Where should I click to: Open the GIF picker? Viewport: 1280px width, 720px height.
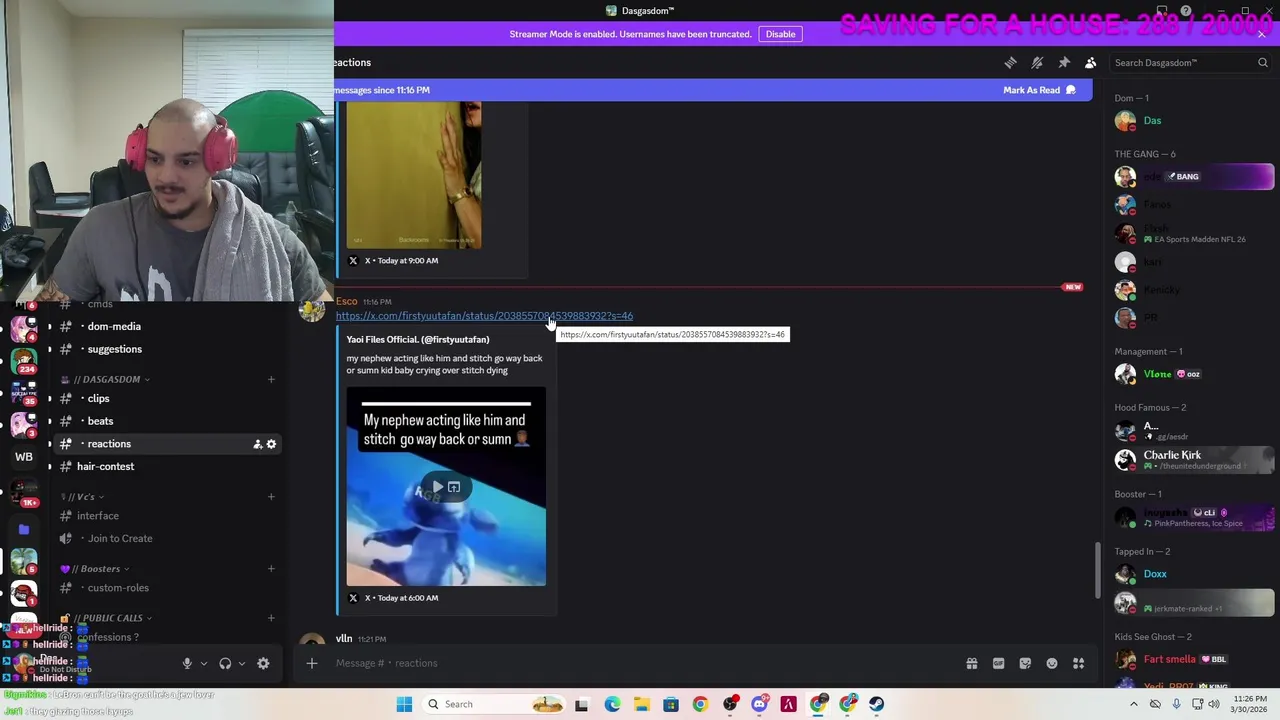pyautogui.click(x=998, y=663)
